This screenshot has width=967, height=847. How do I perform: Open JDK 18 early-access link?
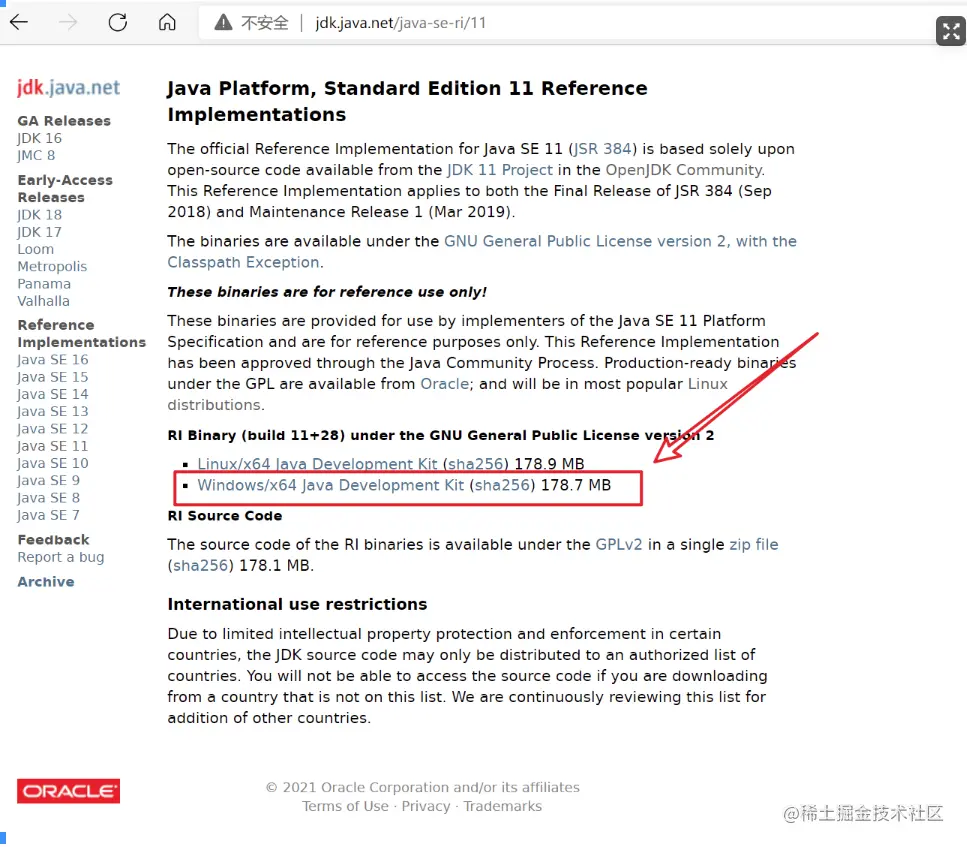pos(39,215)
